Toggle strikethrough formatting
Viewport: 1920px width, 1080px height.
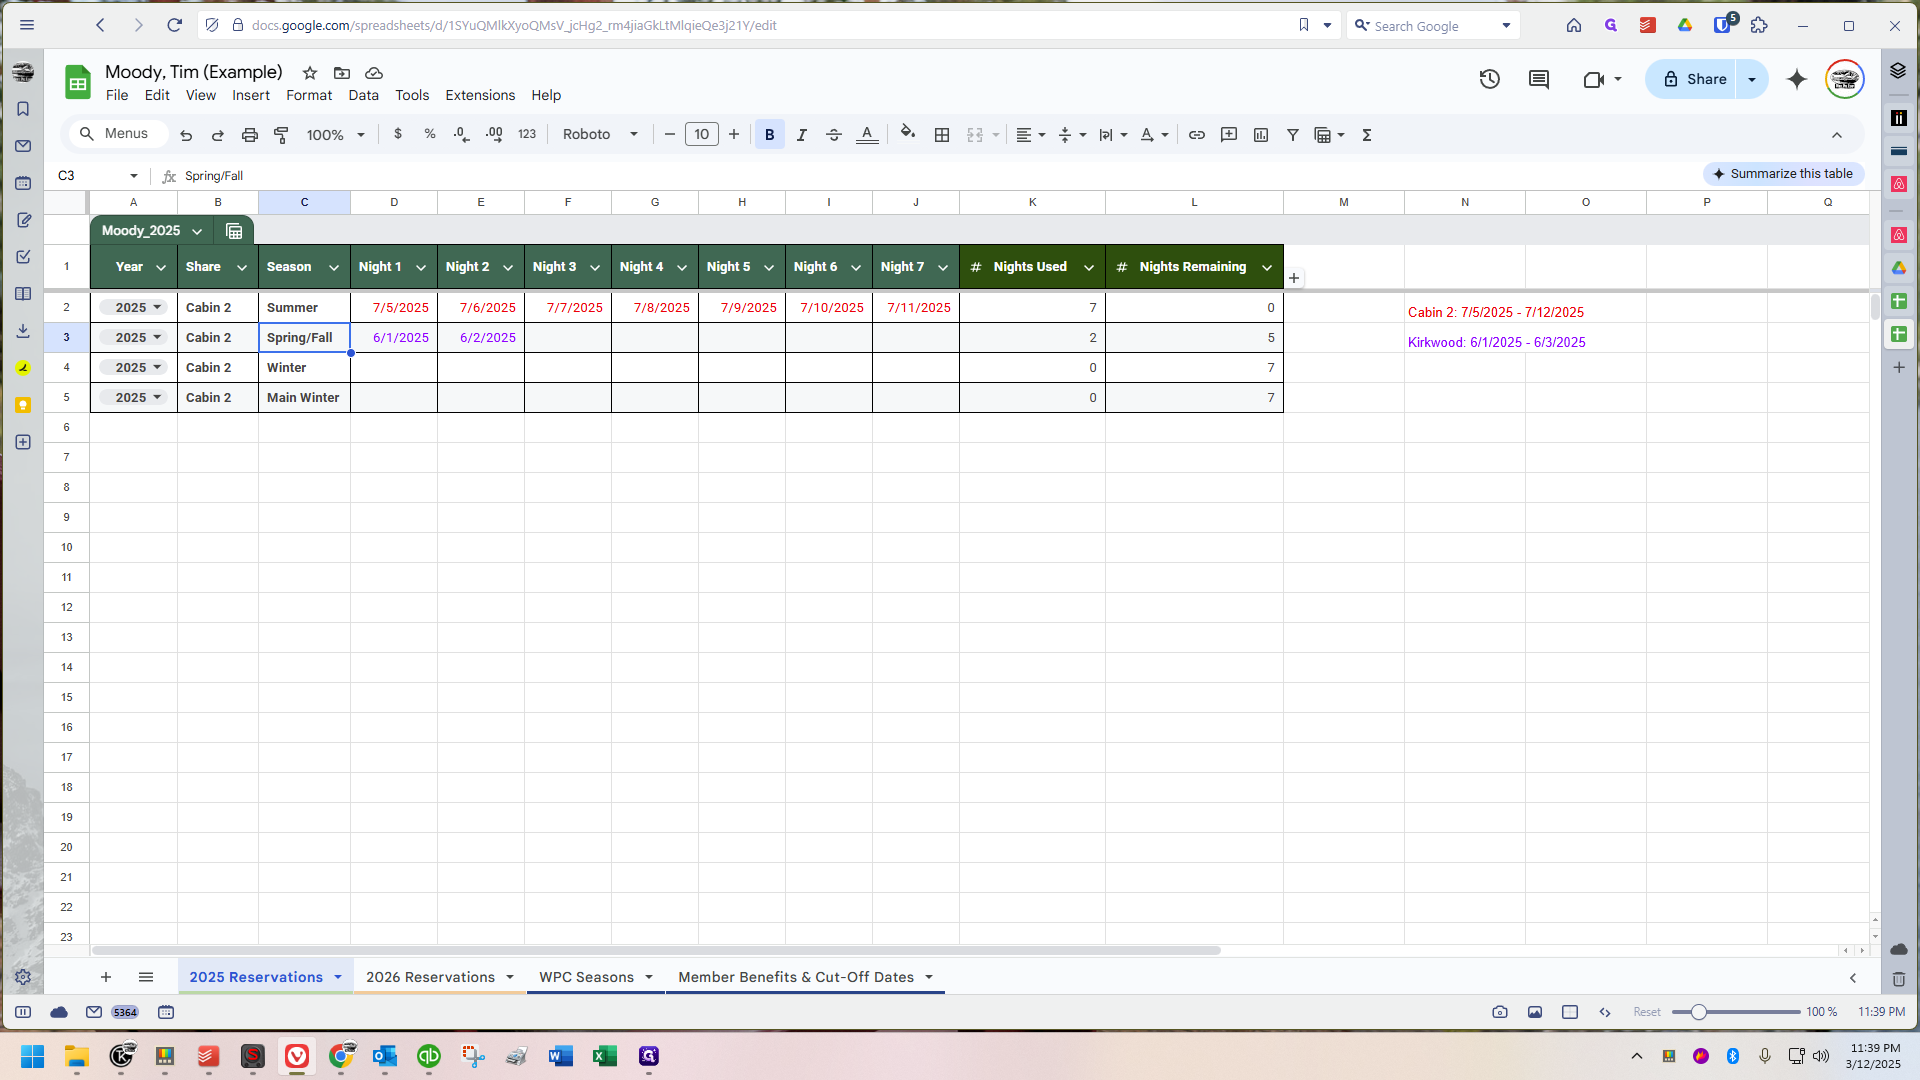pos(834,135)
